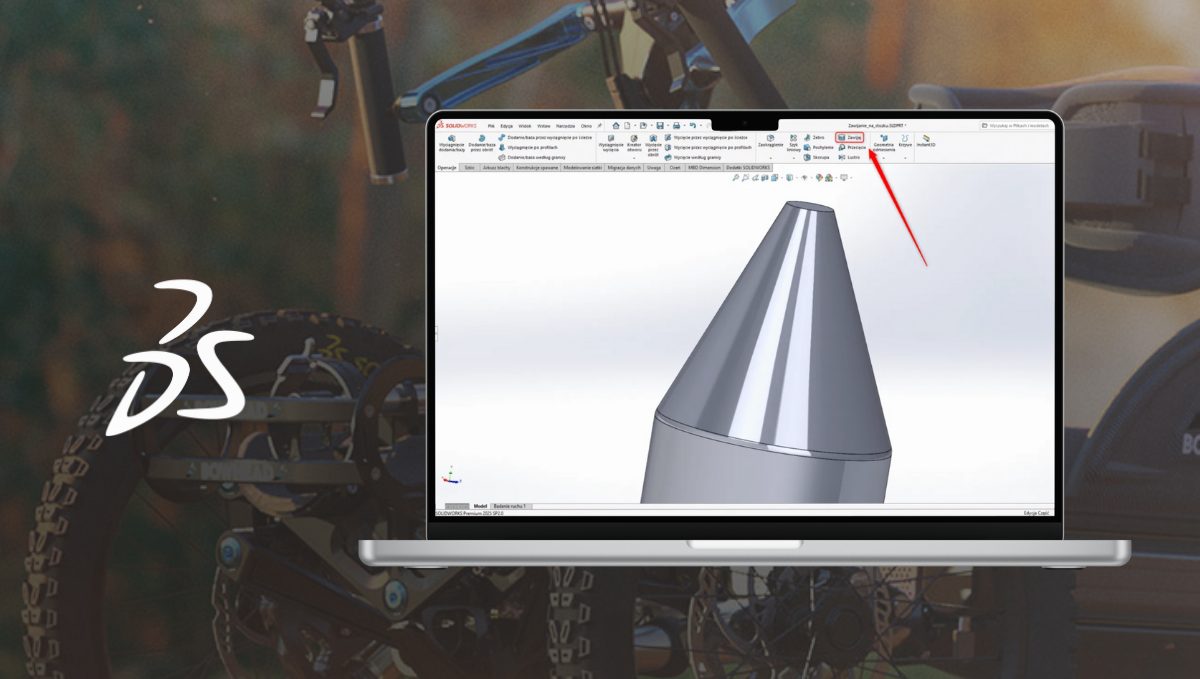Select Dodanie/baza według granicy
Image resolution: width=1200 pixels, height=679 pixels.
(531, 157)
